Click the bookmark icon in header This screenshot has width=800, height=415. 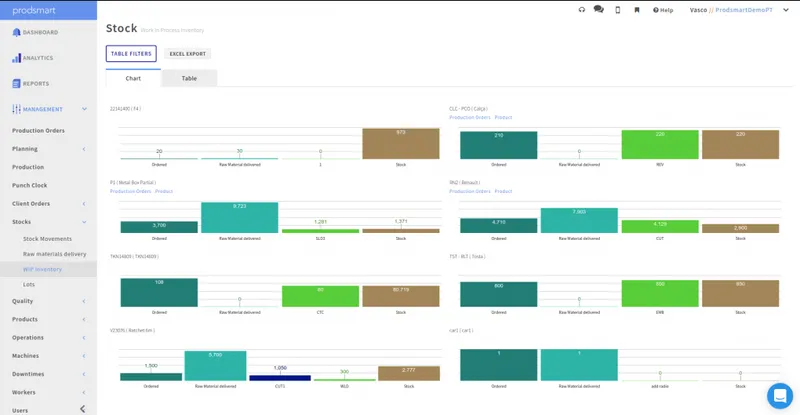click(x=637, y=10)
